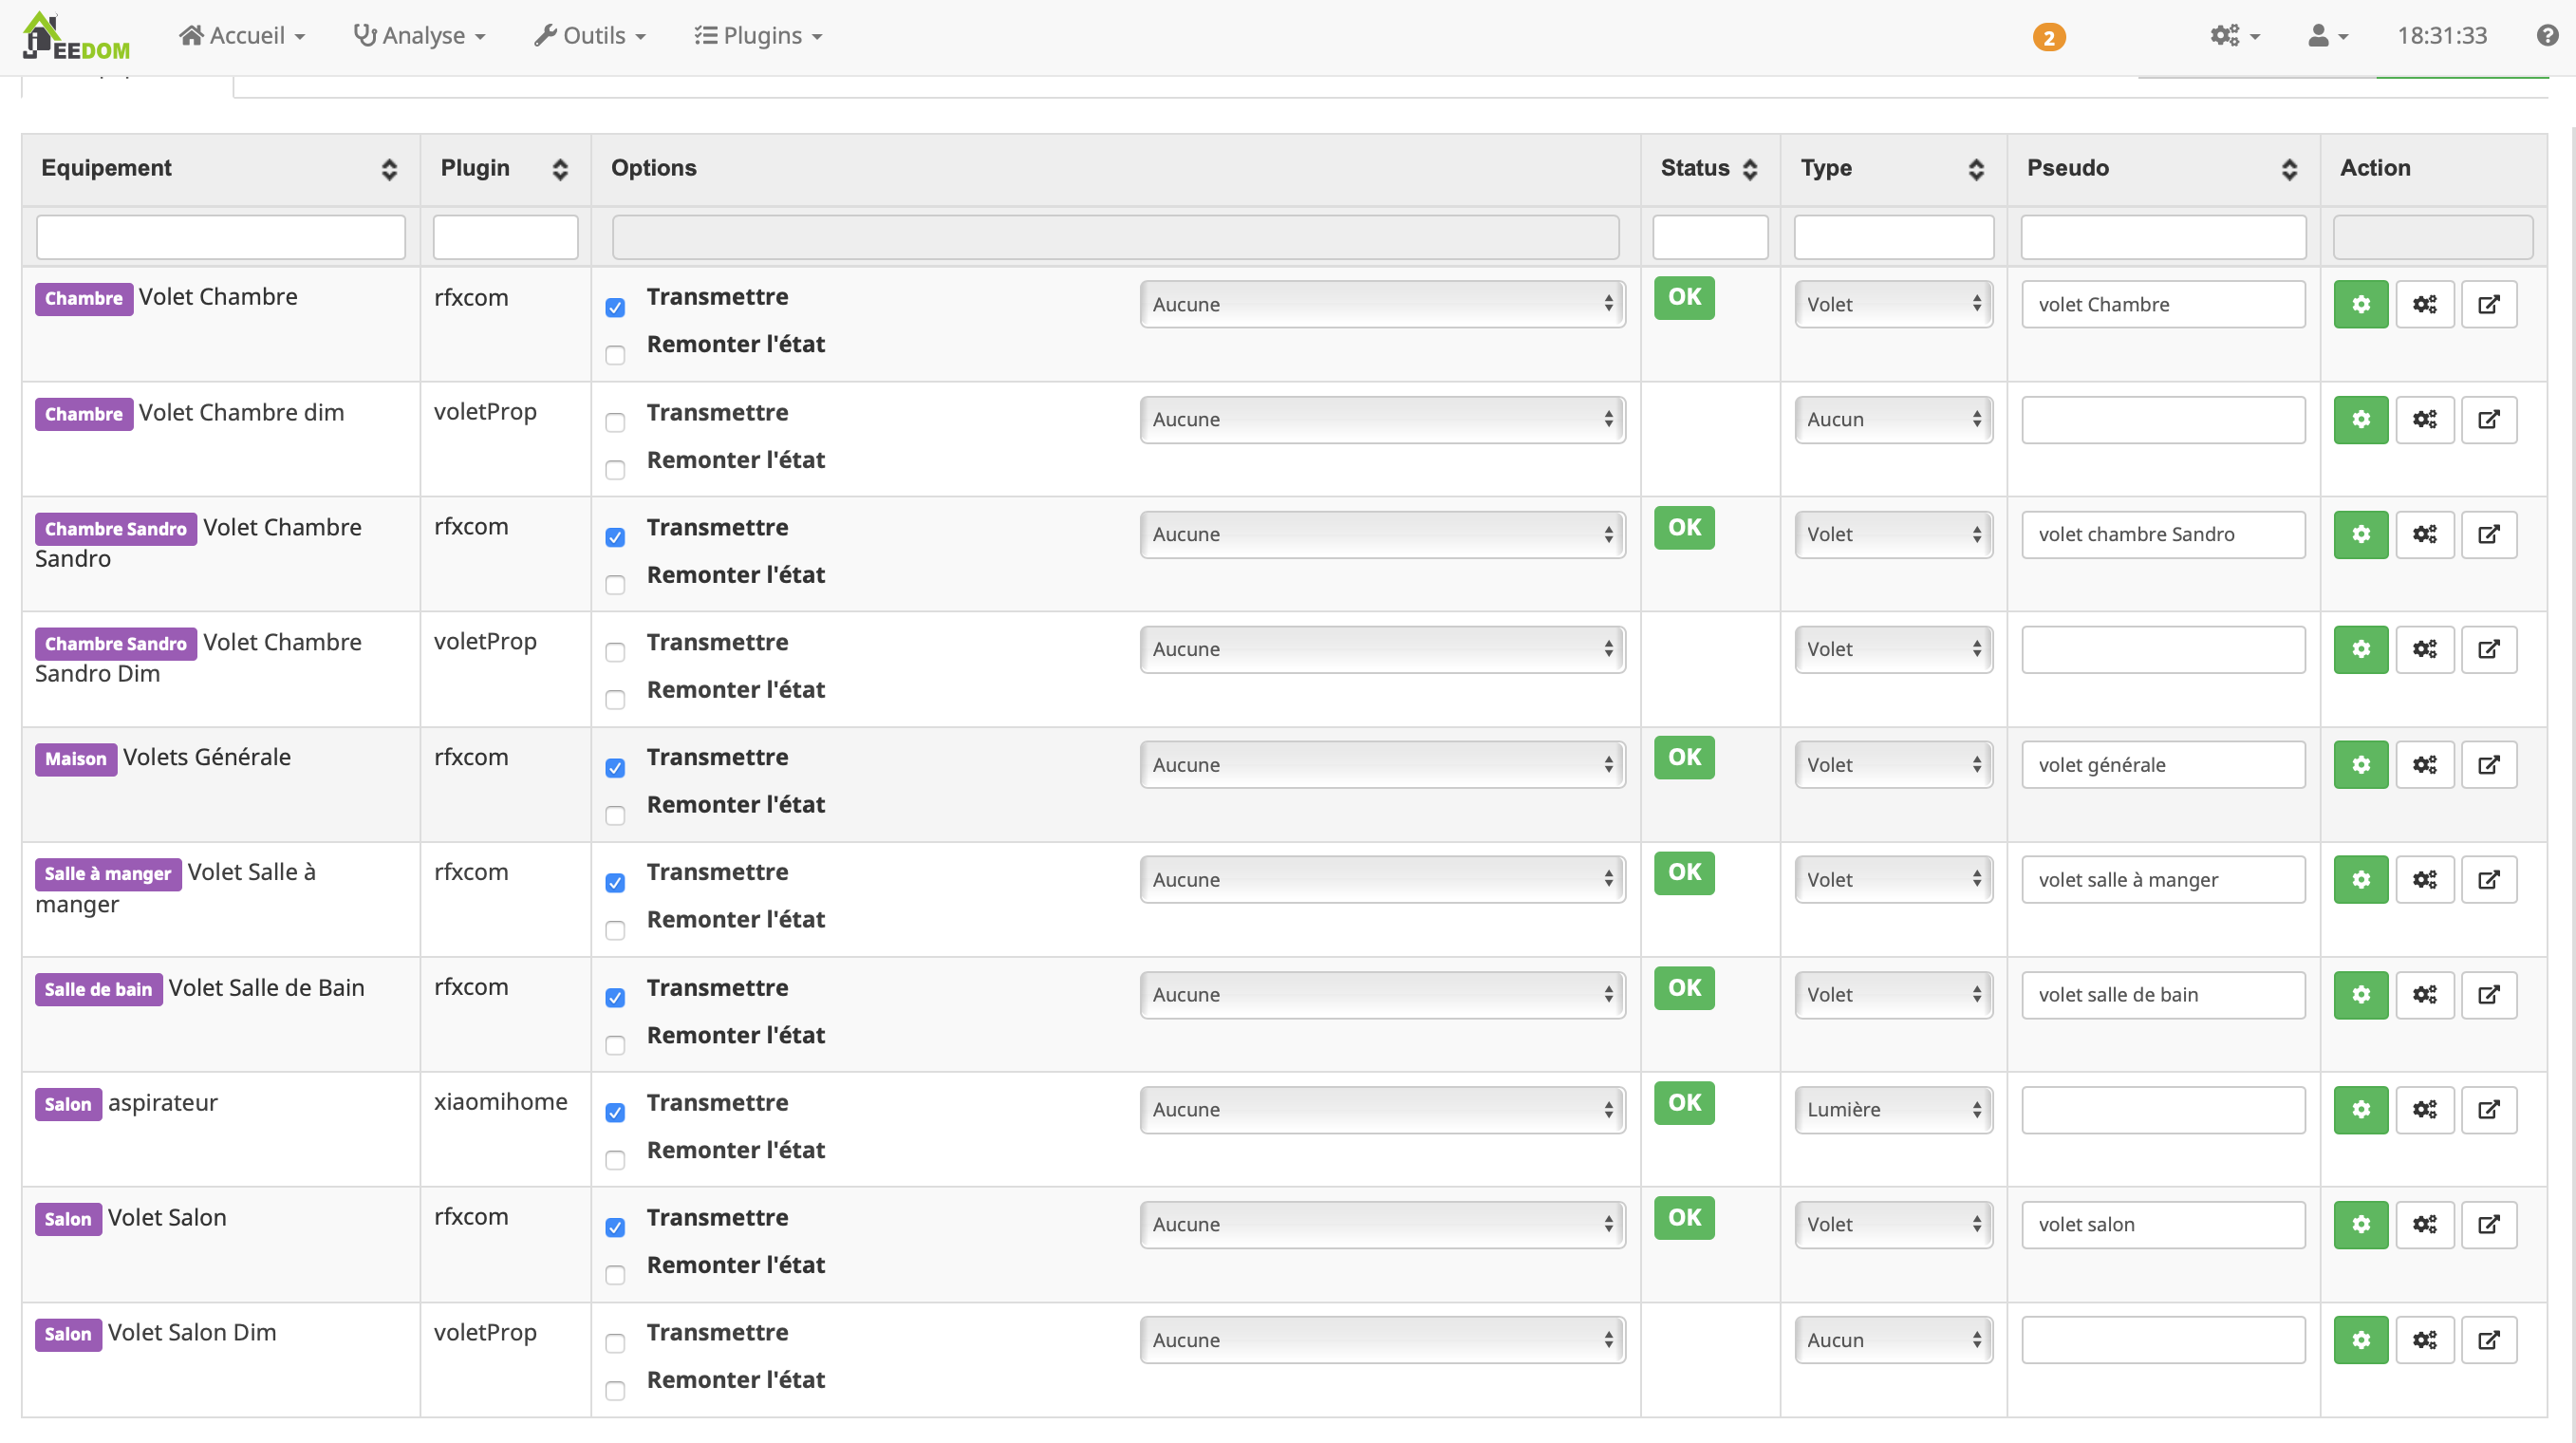Click Salle de bain object tag
2576x1443 pixels.
[x=98, y=989]
